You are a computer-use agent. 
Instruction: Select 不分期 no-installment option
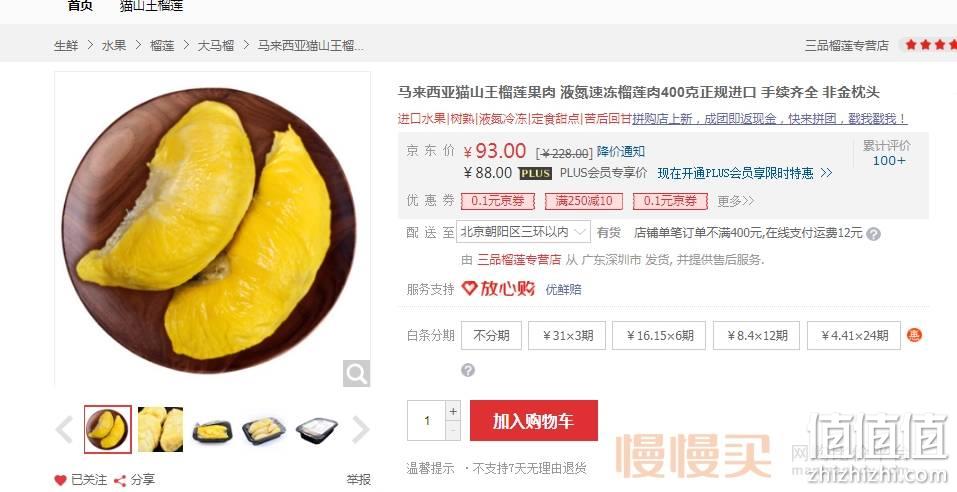click(x=491, y=335)
